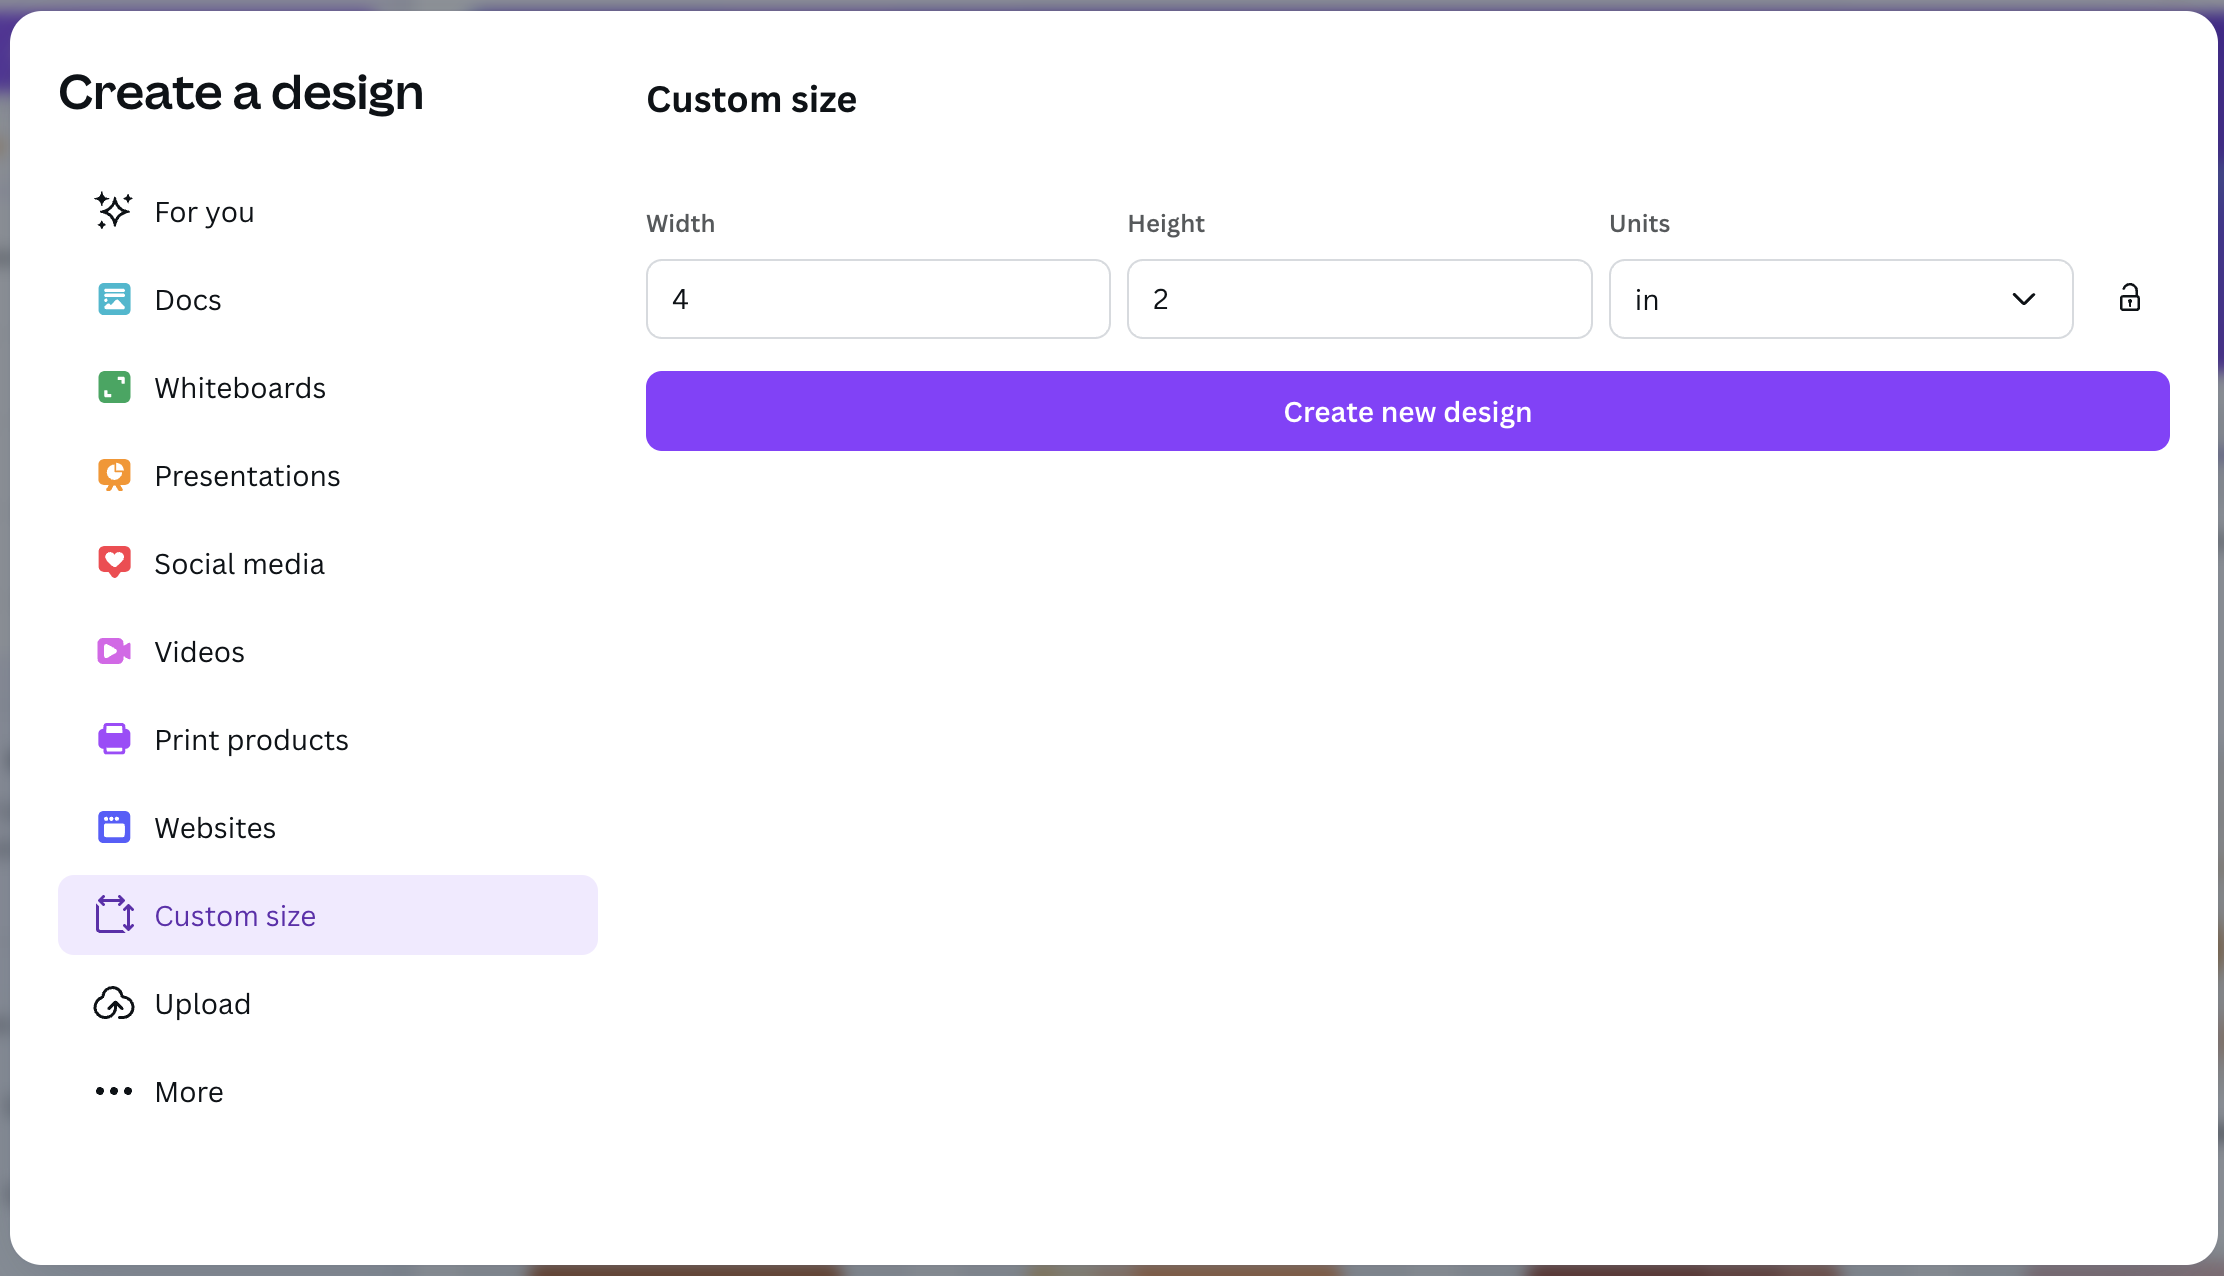Choose Presentations from the sidebar
The height and width of the screenshot is (1276, 2224).
coord(328,475)
